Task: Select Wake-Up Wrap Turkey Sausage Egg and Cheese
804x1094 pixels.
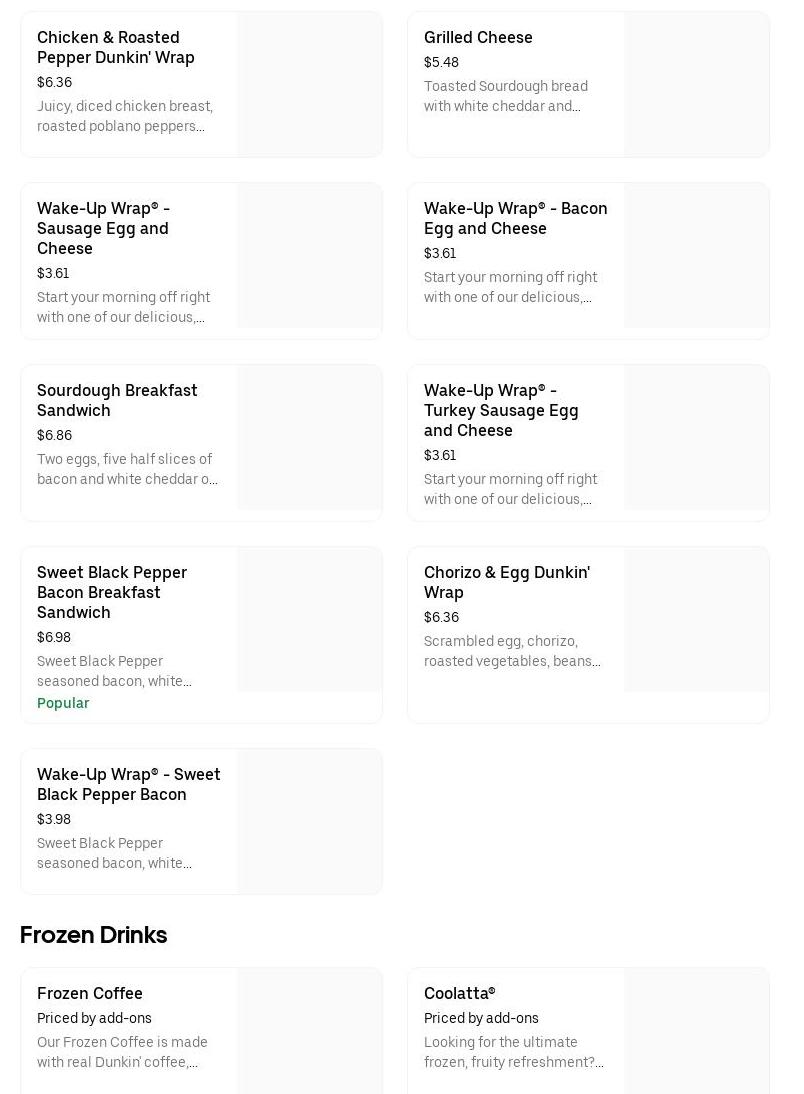Action: (x=501, y=410)
